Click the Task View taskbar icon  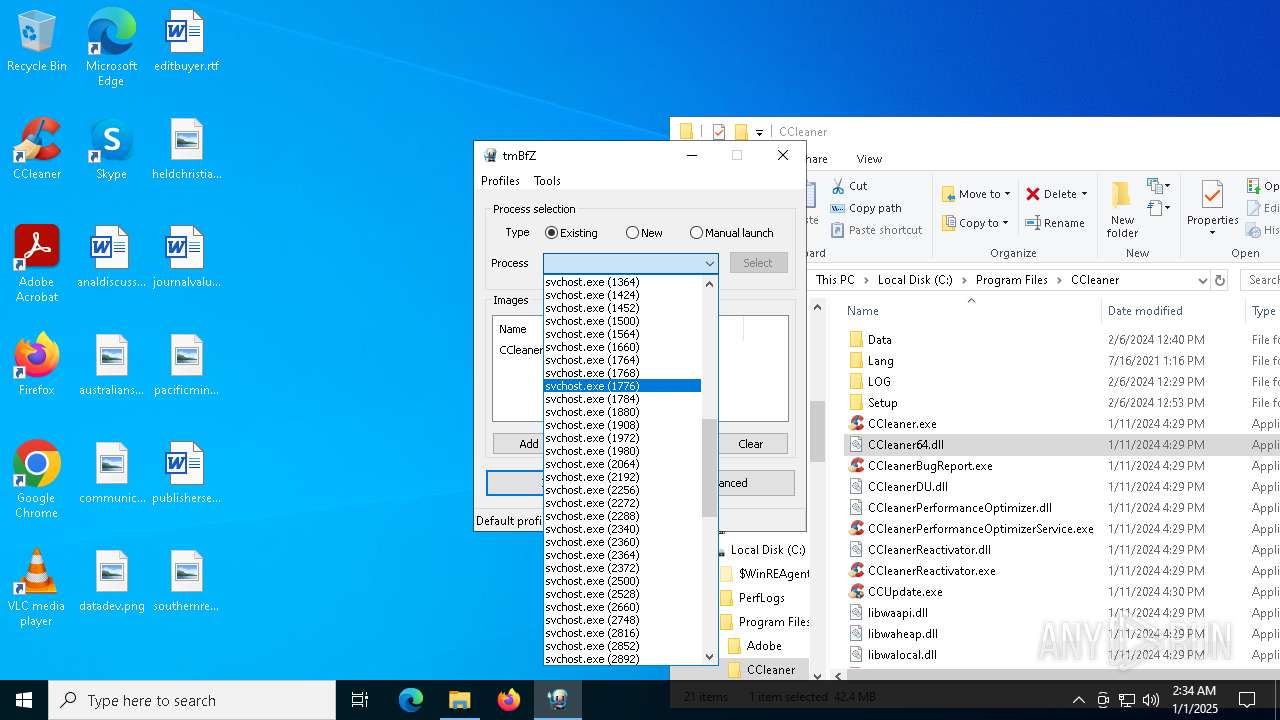pos(360,700)
